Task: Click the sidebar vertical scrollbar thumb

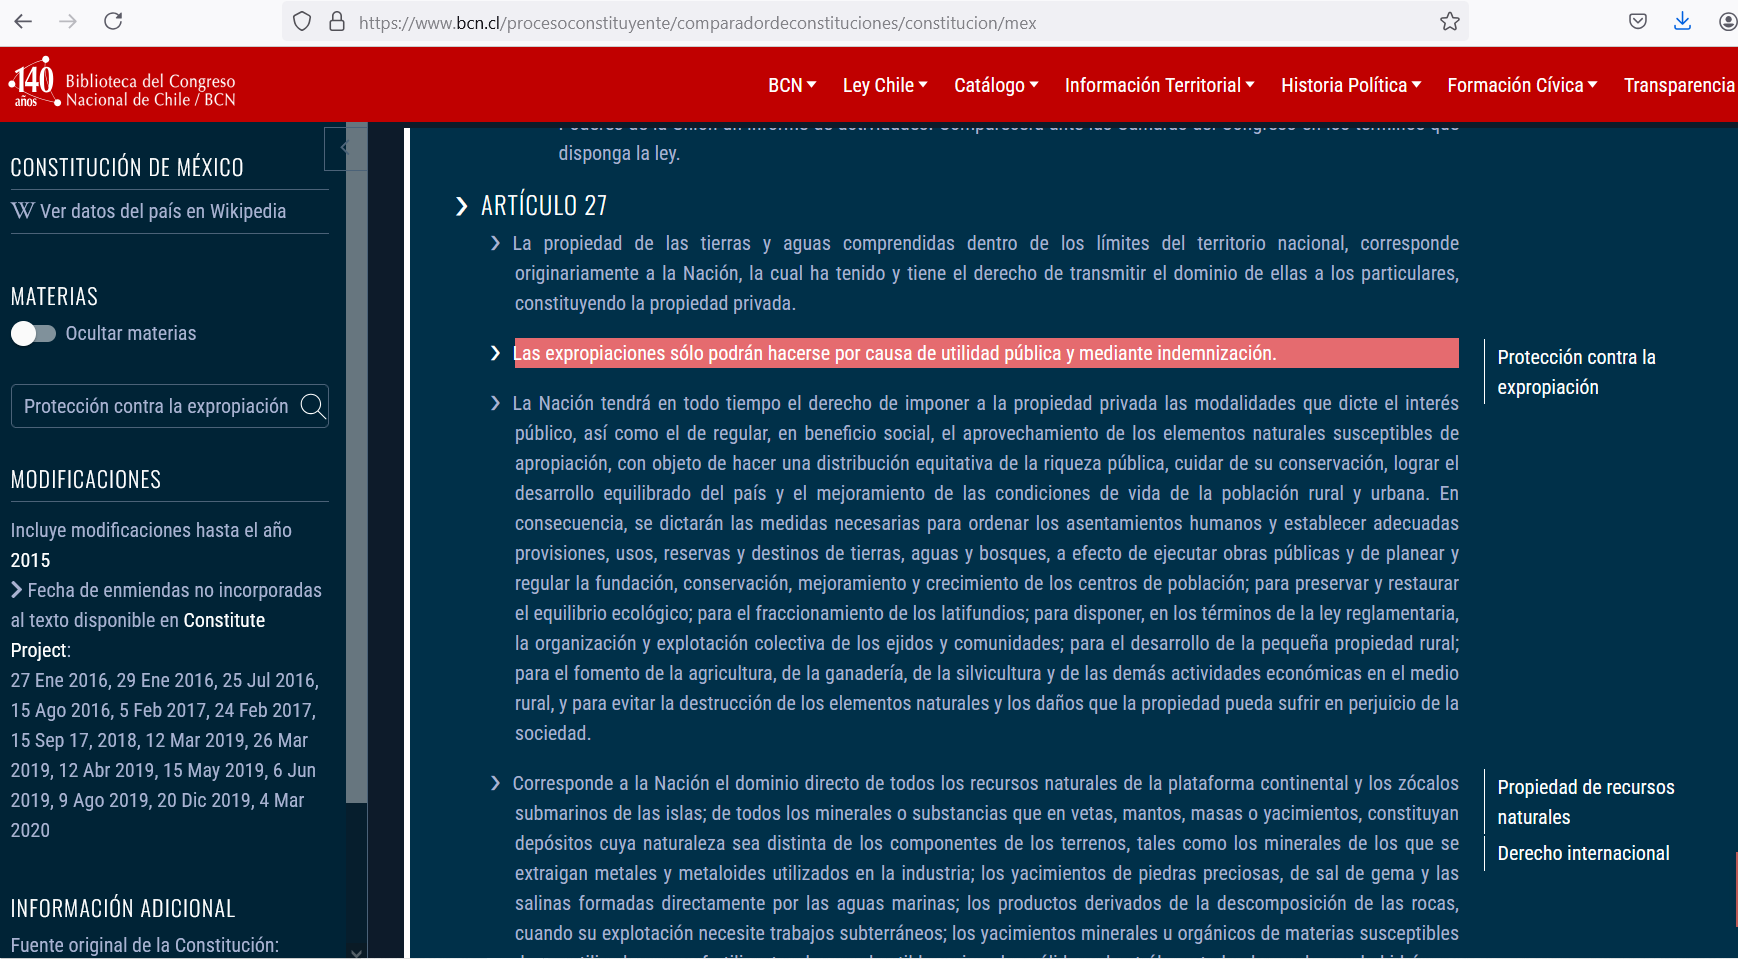Action: coord(356,460)
